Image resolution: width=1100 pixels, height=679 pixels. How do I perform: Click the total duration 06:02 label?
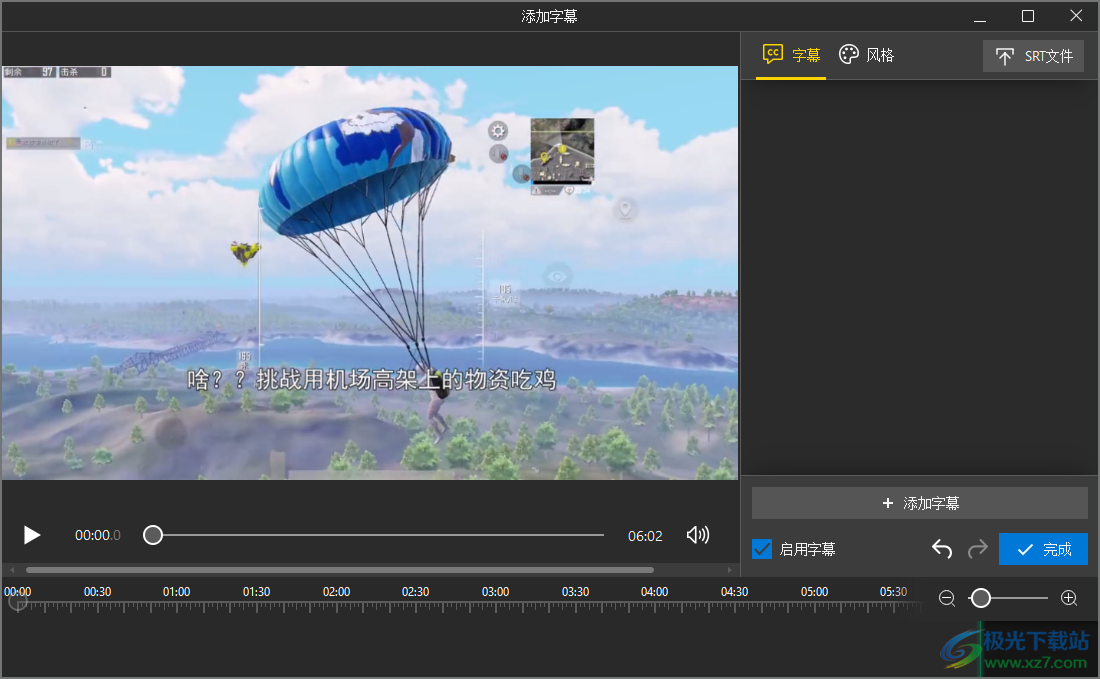point(645,536)
